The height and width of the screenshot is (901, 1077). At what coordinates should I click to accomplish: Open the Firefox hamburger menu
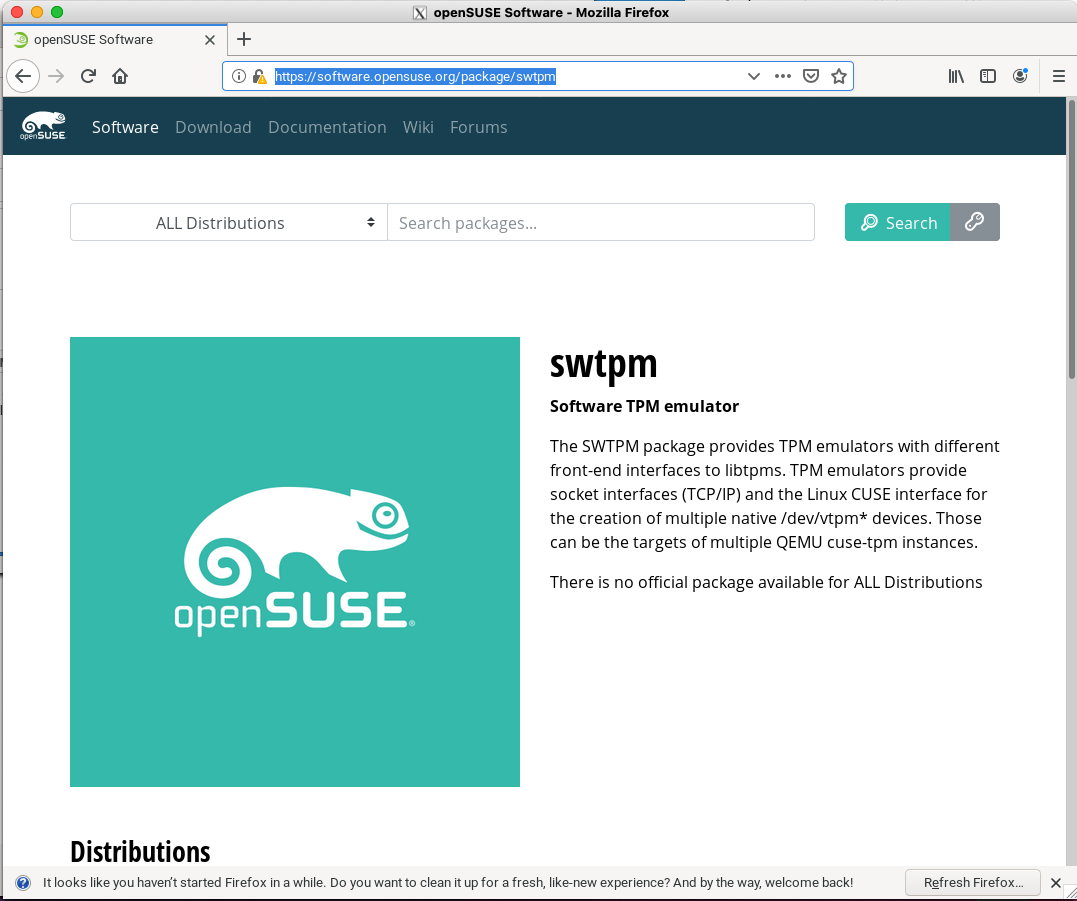click(x=1058, y=76)
